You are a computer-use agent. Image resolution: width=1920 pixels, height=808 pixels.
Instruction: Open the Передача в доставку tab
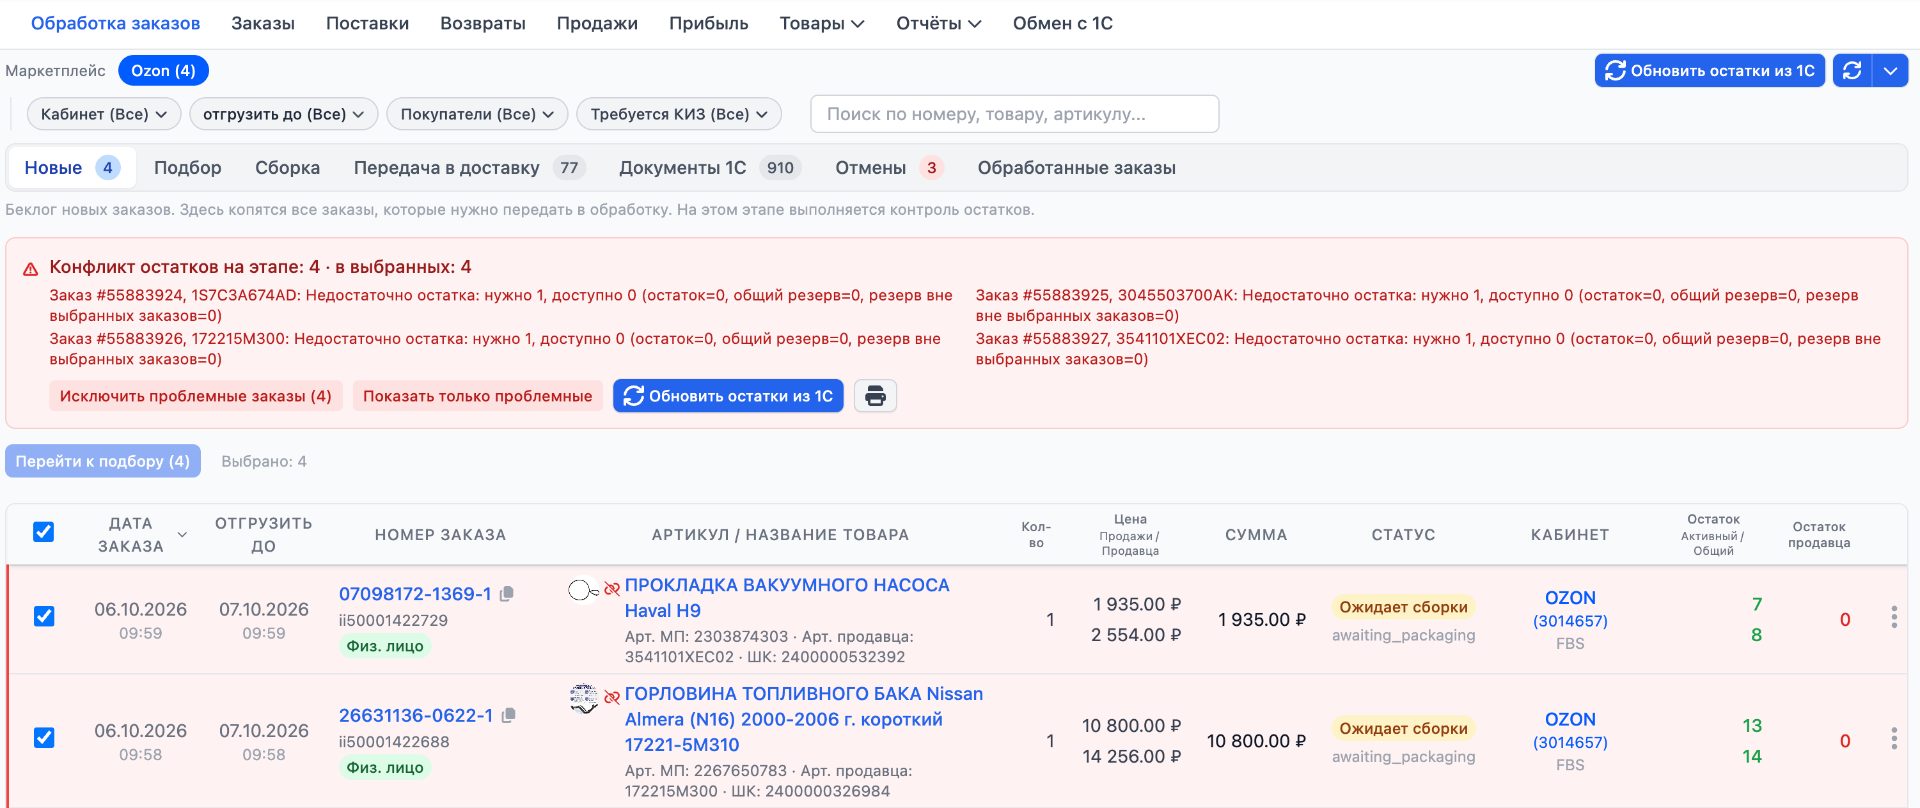click(x=468, y=168)
